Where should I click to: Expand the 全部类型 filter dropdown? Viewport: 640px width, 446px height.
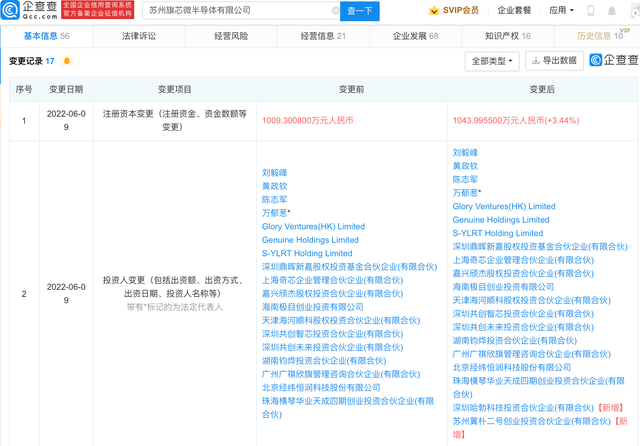click(492, 61)
